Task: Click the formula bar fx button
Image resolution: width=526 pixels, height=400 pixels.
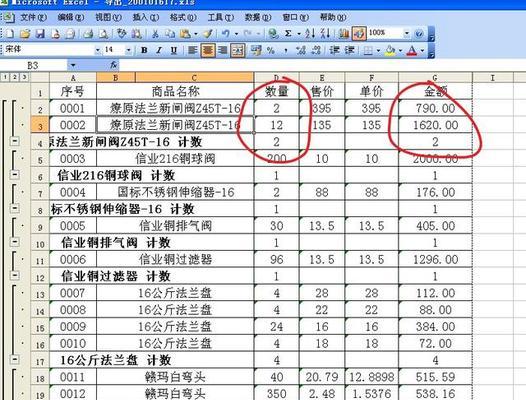Action: click(x=114, y=65)
